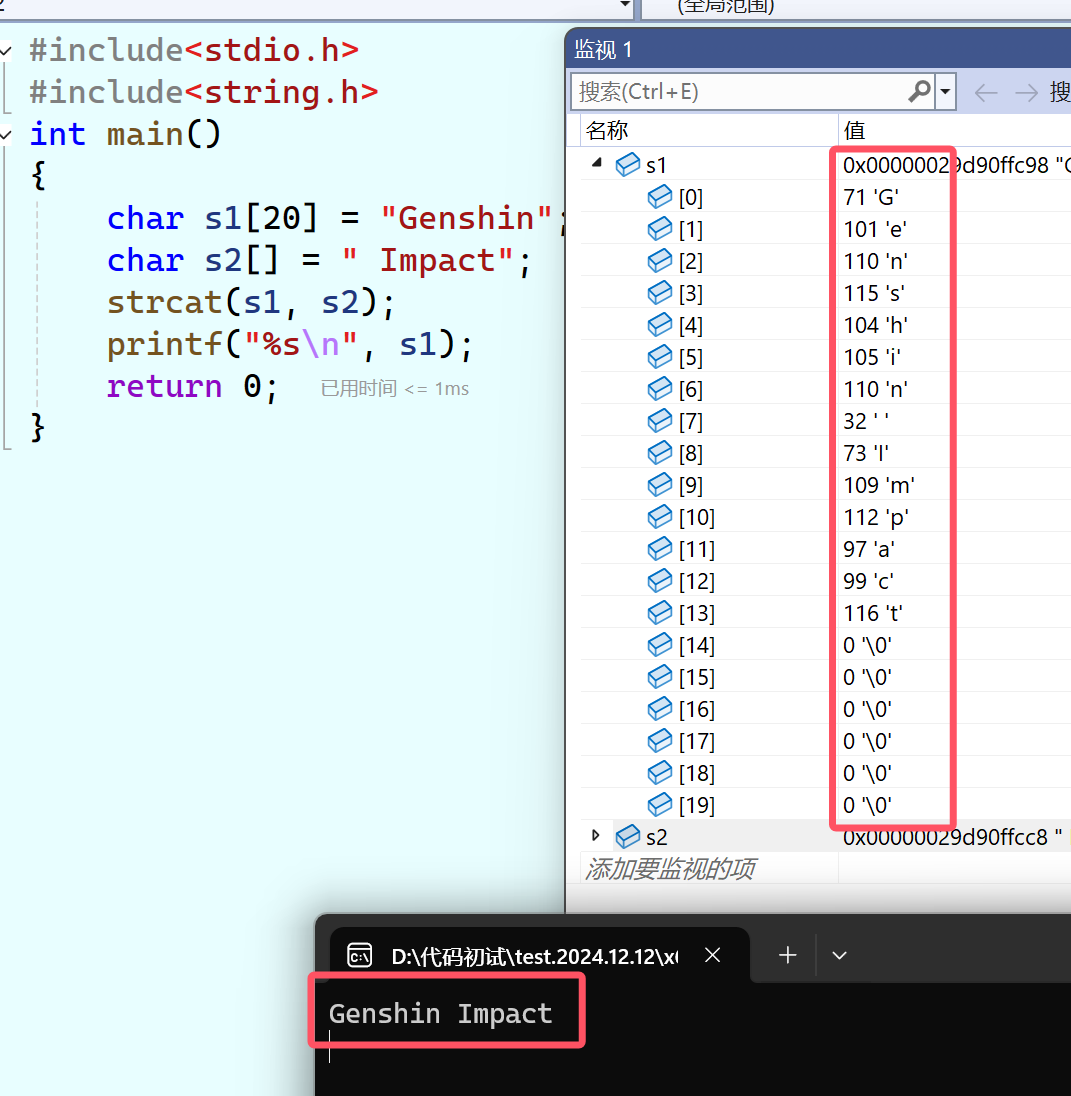
Task: Select value 112 'p' in Watch list
Action: tap(876, 517)
